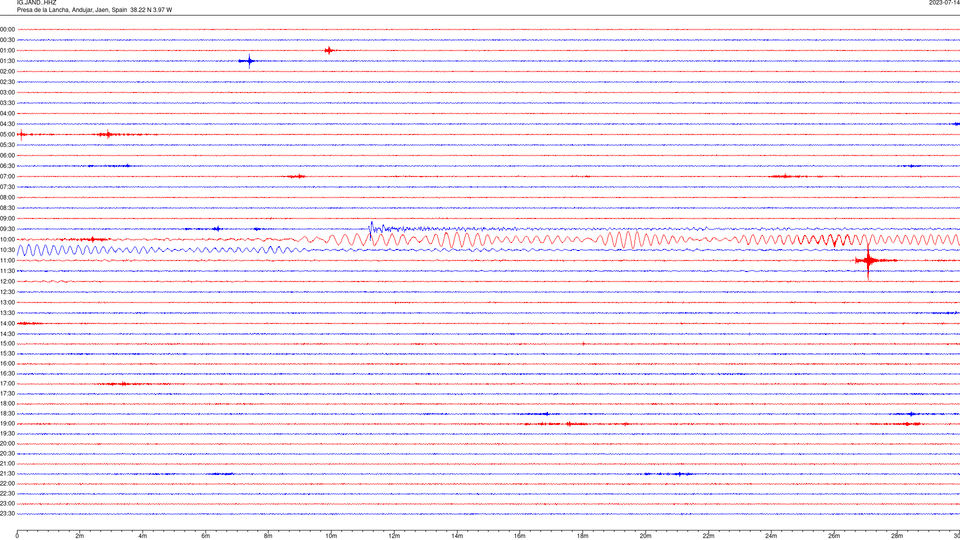Click the 21:30 time label

[x=7, y=473]
